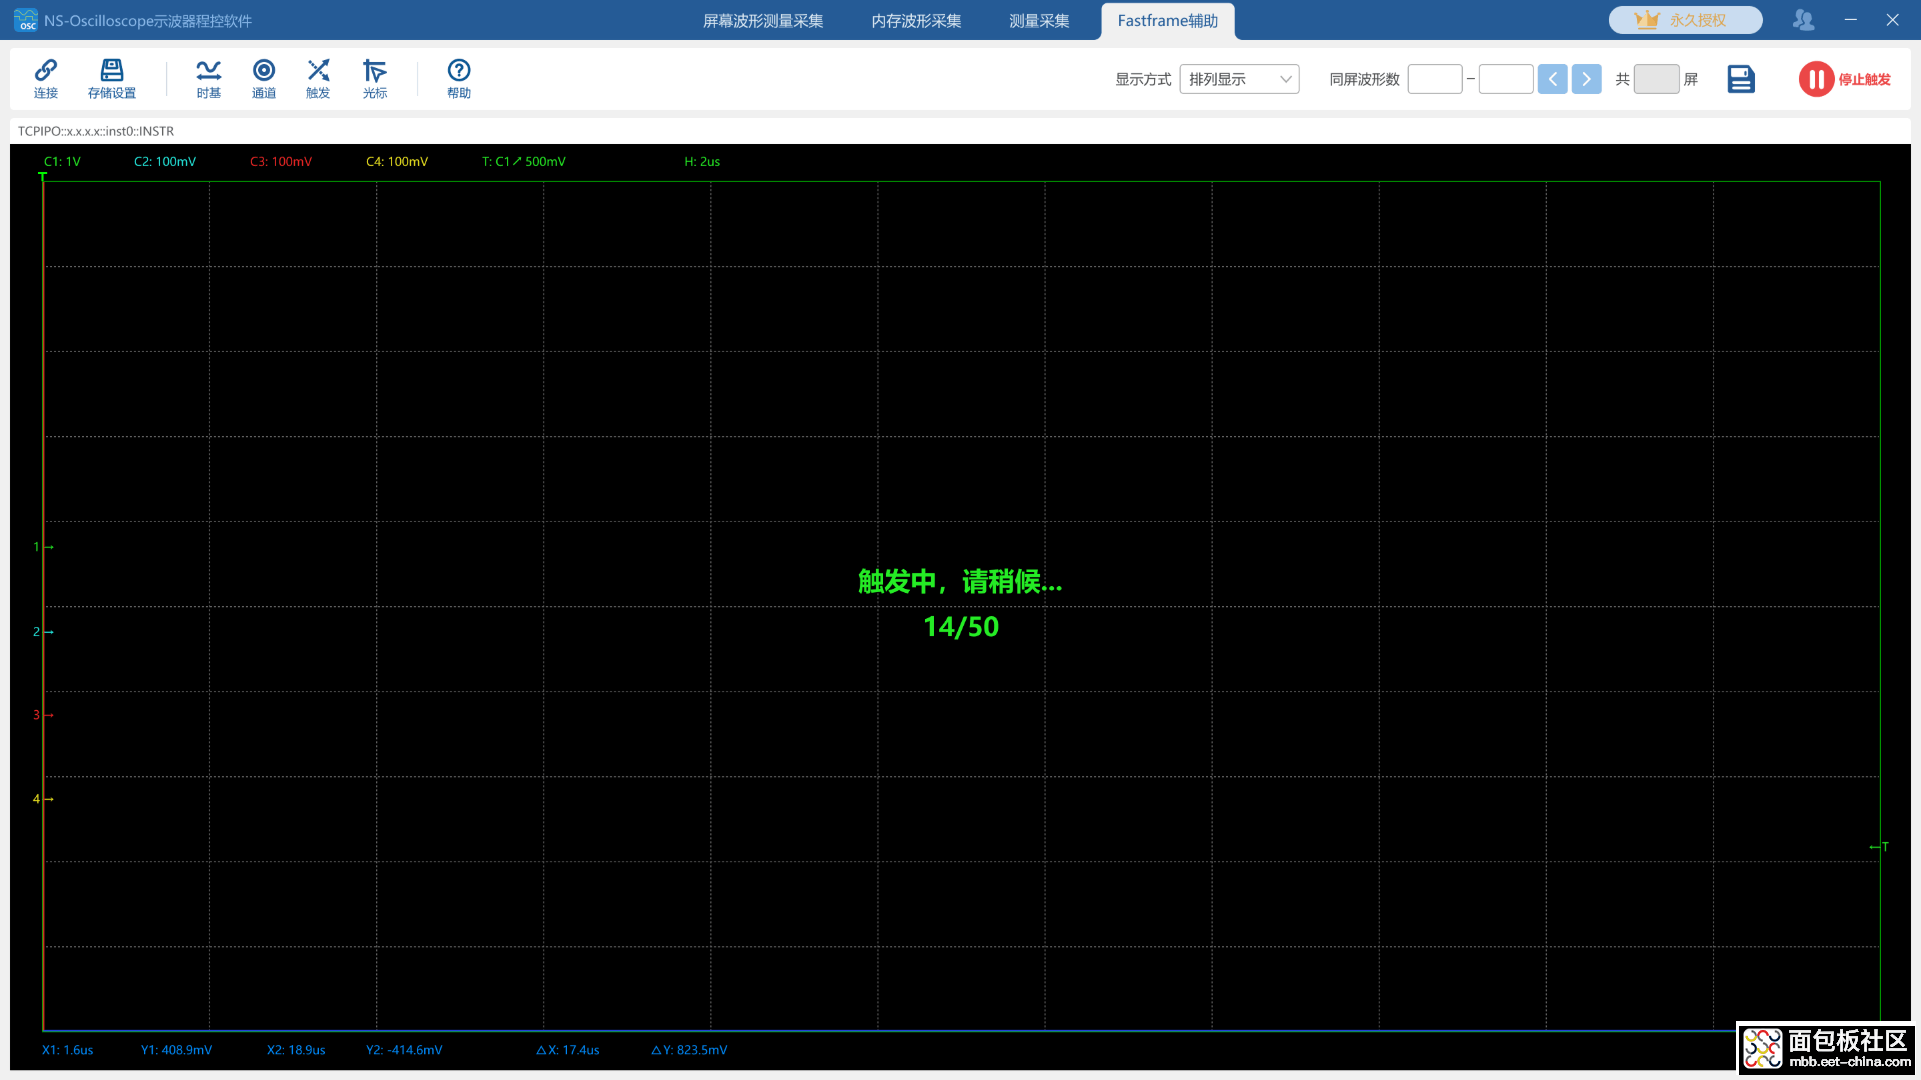Go to previous waveform screen arrow

click(x=1553, y=79)
